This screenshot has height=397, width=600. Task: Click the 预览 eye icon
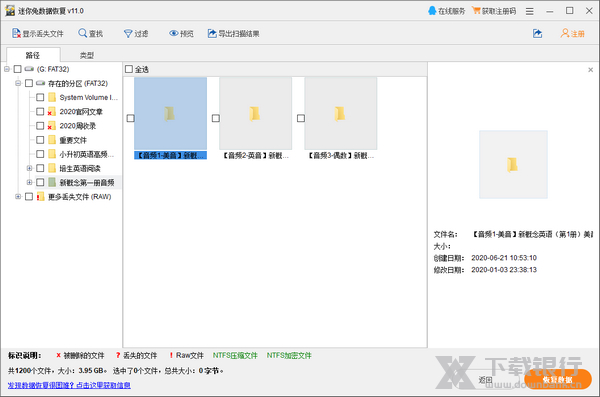[x=174, y=34]
